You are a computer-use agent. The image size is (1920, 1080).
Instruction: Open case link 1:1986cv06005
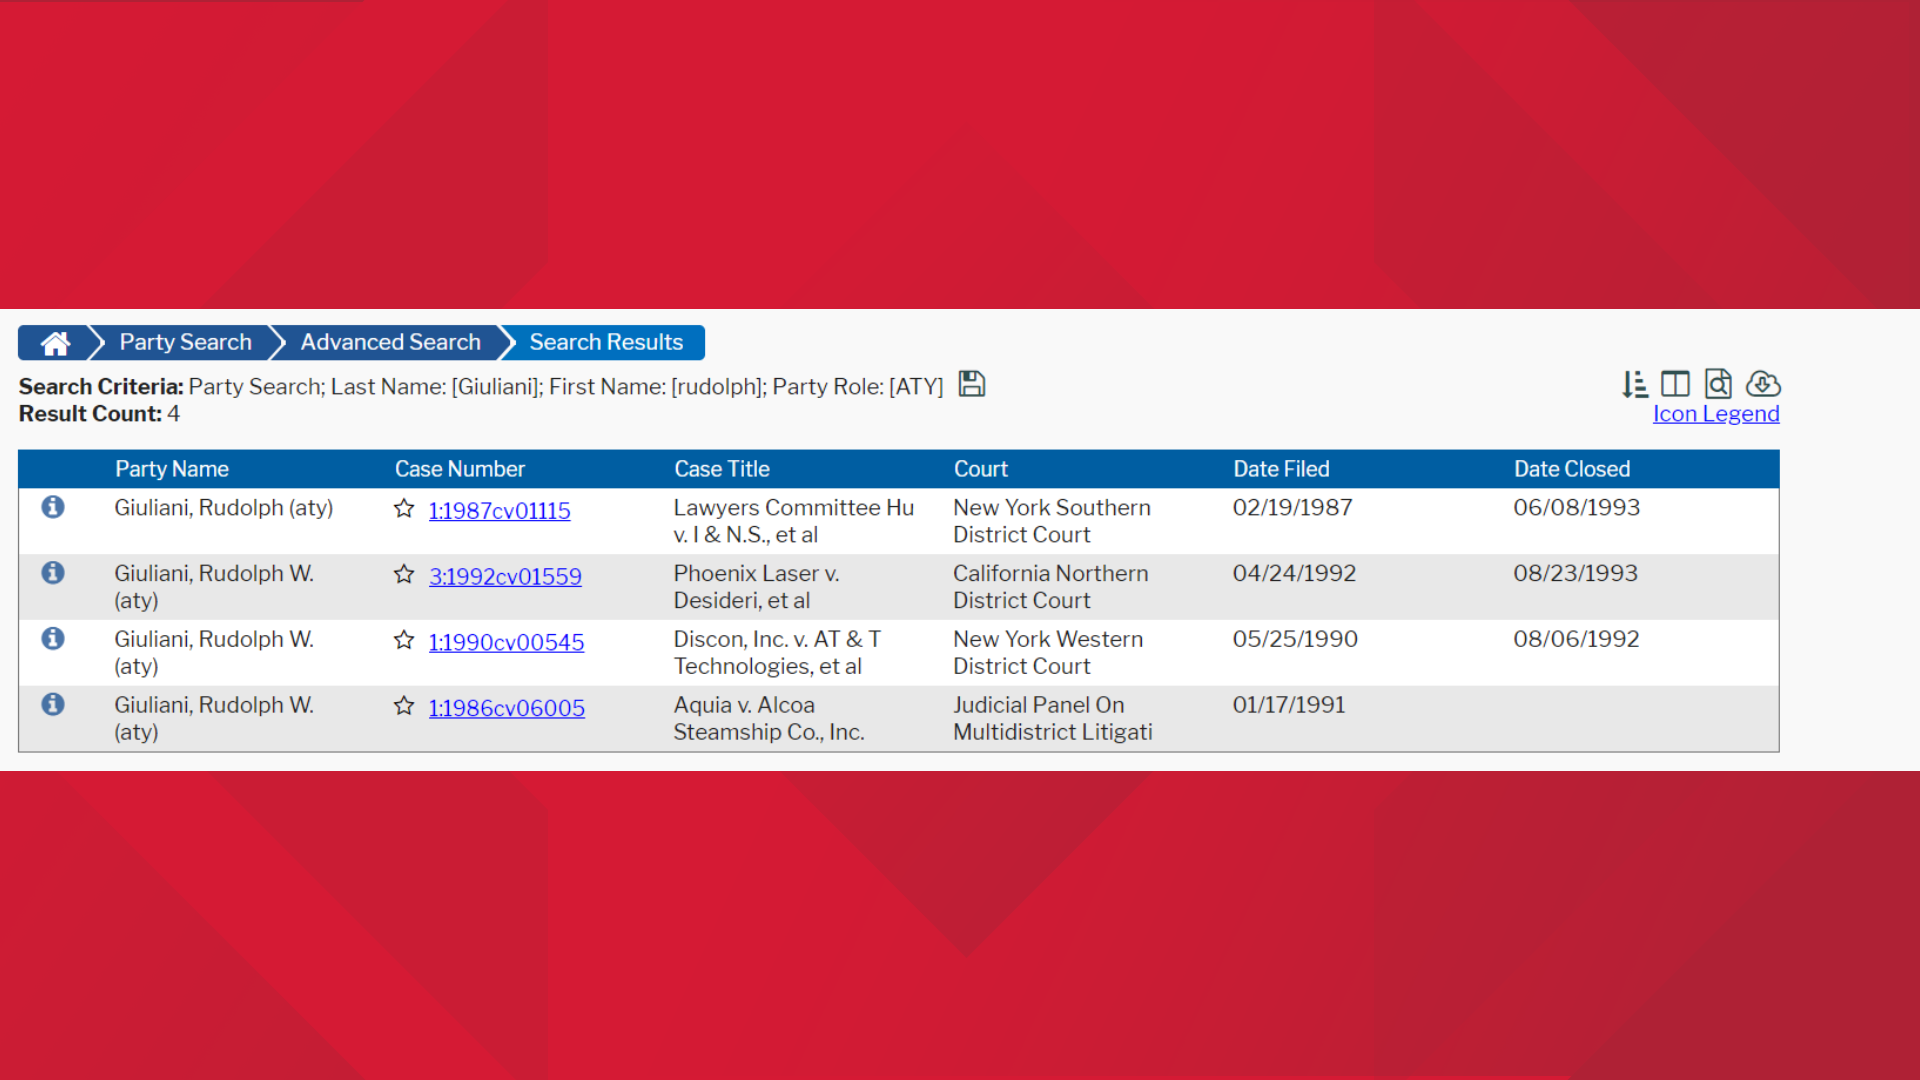pos(507,708)
